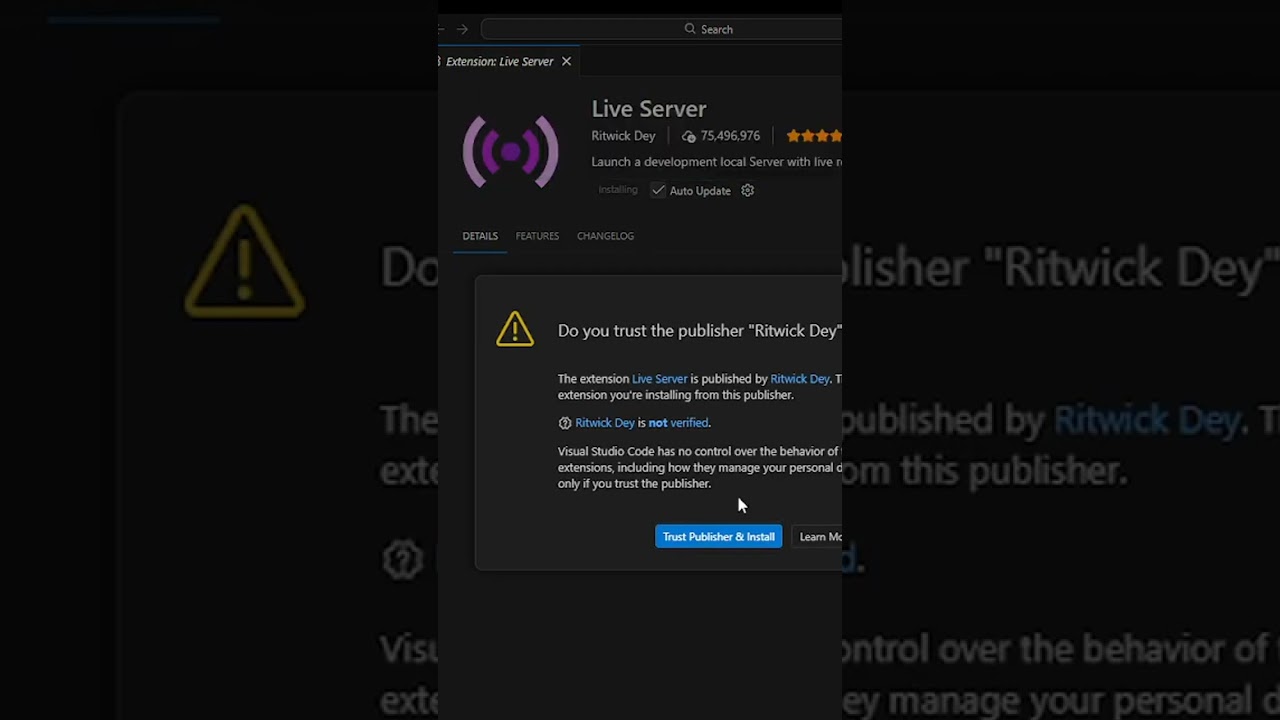Switch to the CHANGELOG tab
Image resolution: width=1280 pixels, height=720 pixels.
coord(605,236)
